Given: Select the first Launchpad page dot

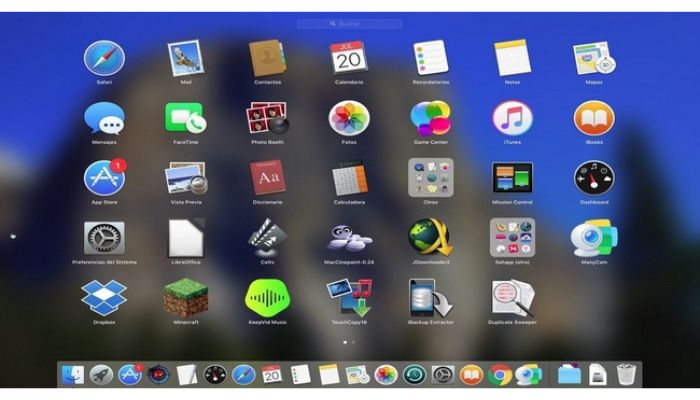Looking at the screenshot, I should coord(345,342).
